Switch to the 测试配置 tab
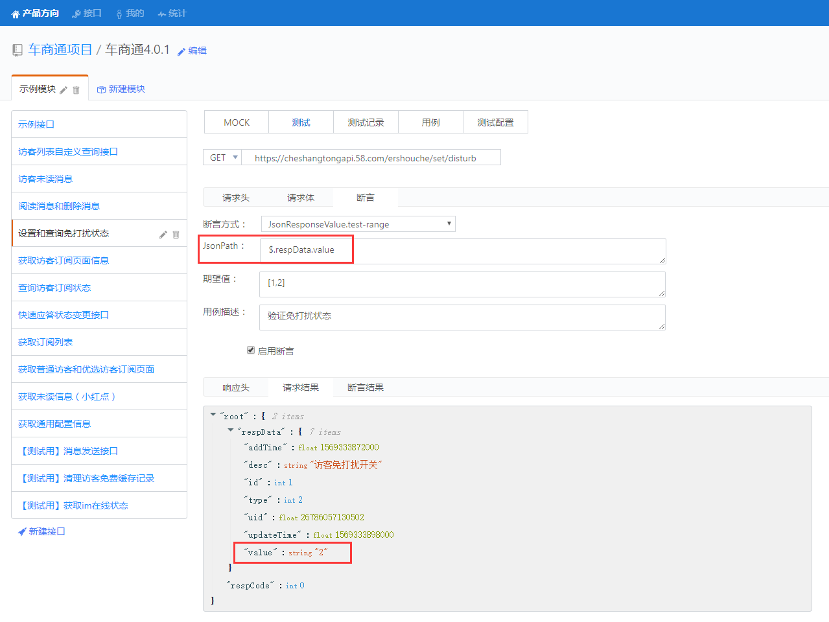The height and width of the screenshot is (622, 829). [x=495, y=123]
